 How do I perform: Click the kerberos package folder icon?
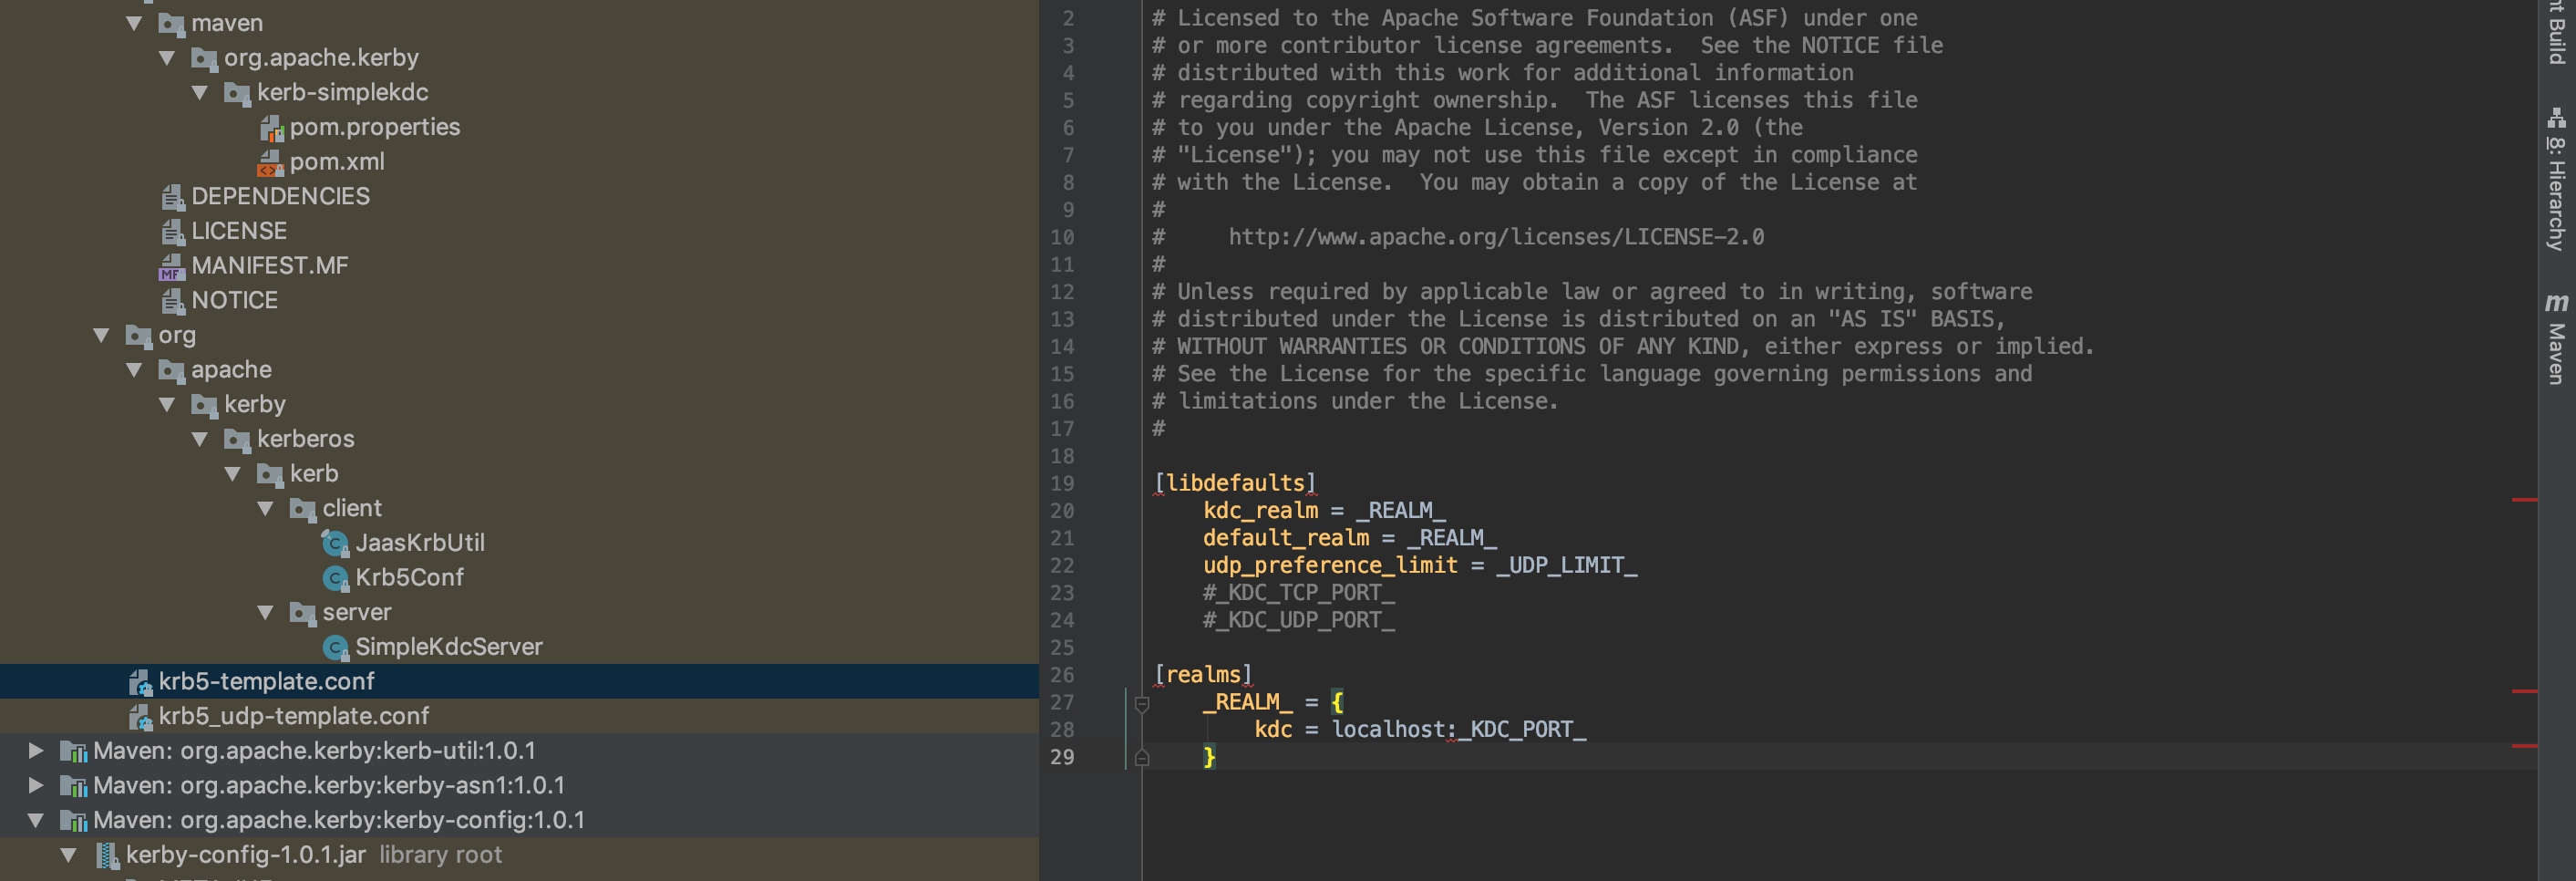pyautogui.click(x=238, y=440)
